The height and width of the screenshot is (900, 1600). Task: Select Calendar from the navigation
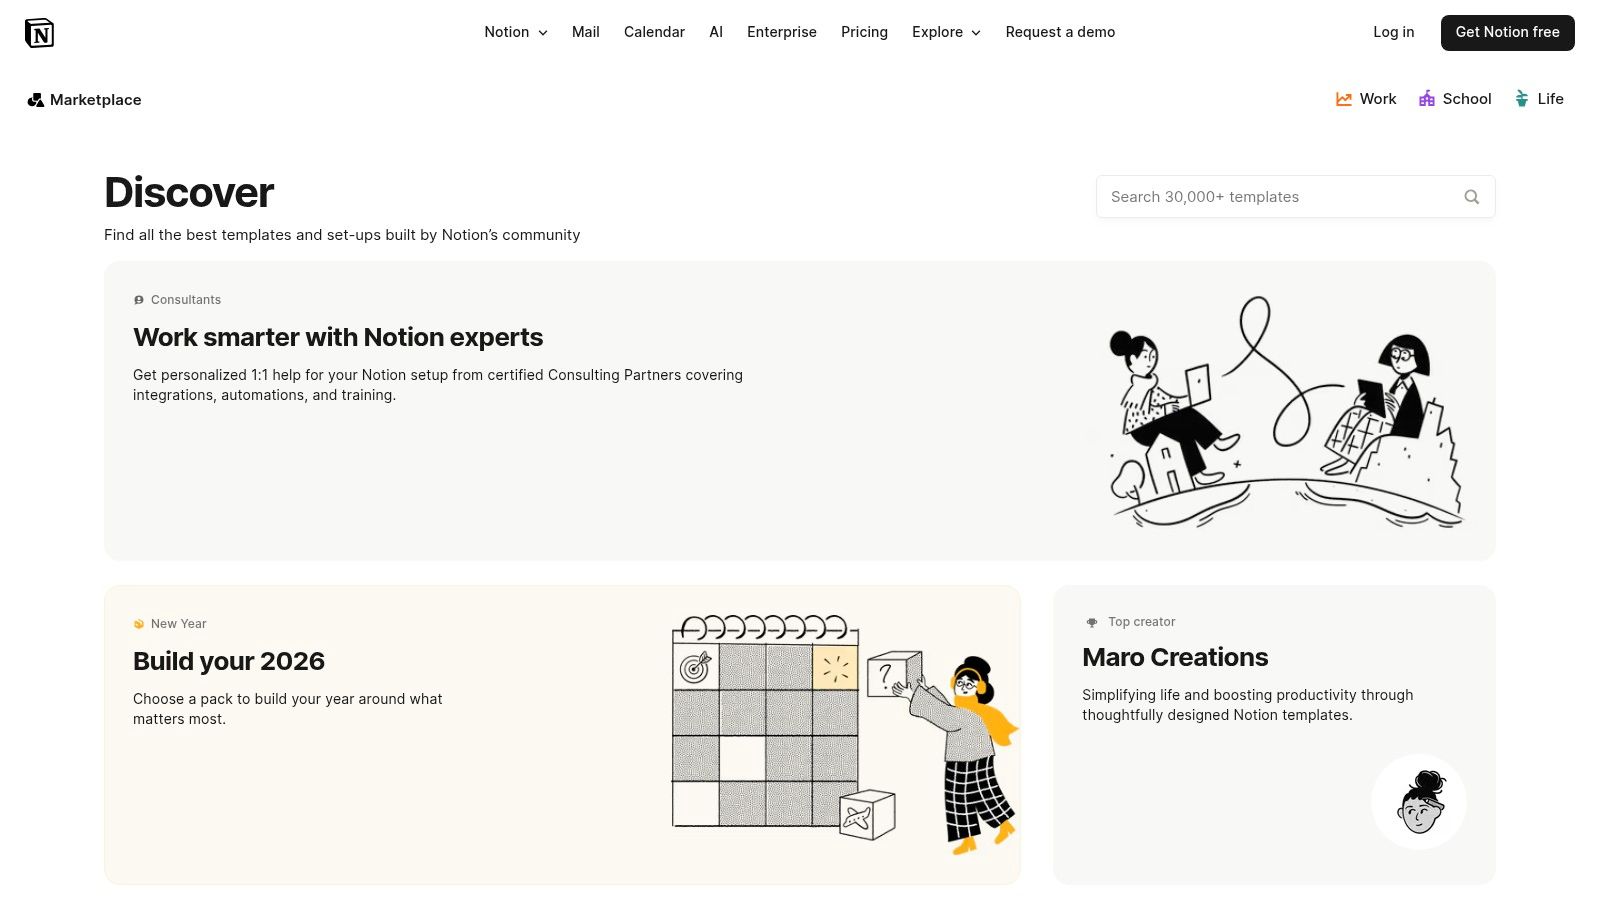point(654,32)
